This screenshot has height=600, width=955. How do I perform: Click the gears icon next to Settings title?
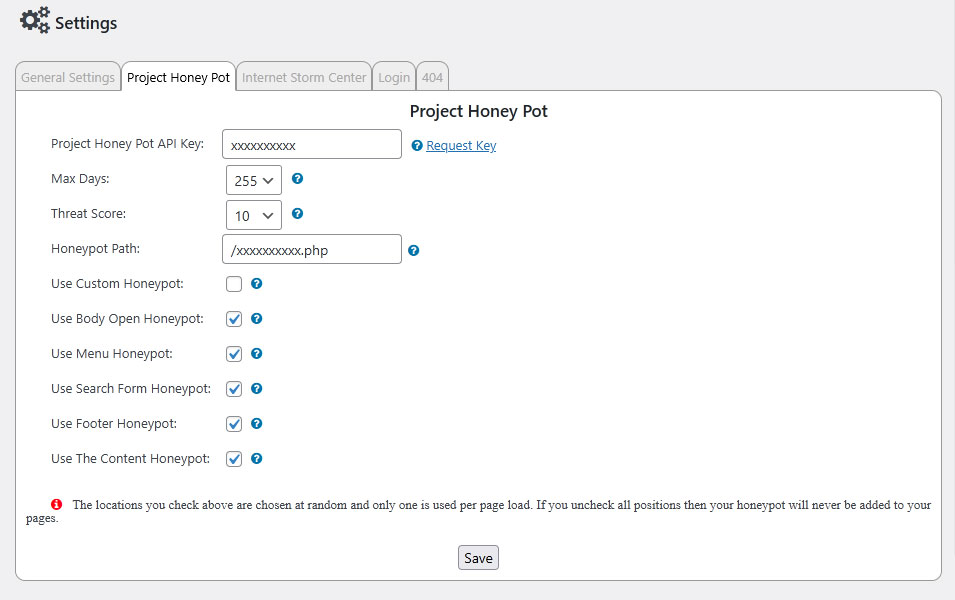pyautogui.click(x=33, y=19)
